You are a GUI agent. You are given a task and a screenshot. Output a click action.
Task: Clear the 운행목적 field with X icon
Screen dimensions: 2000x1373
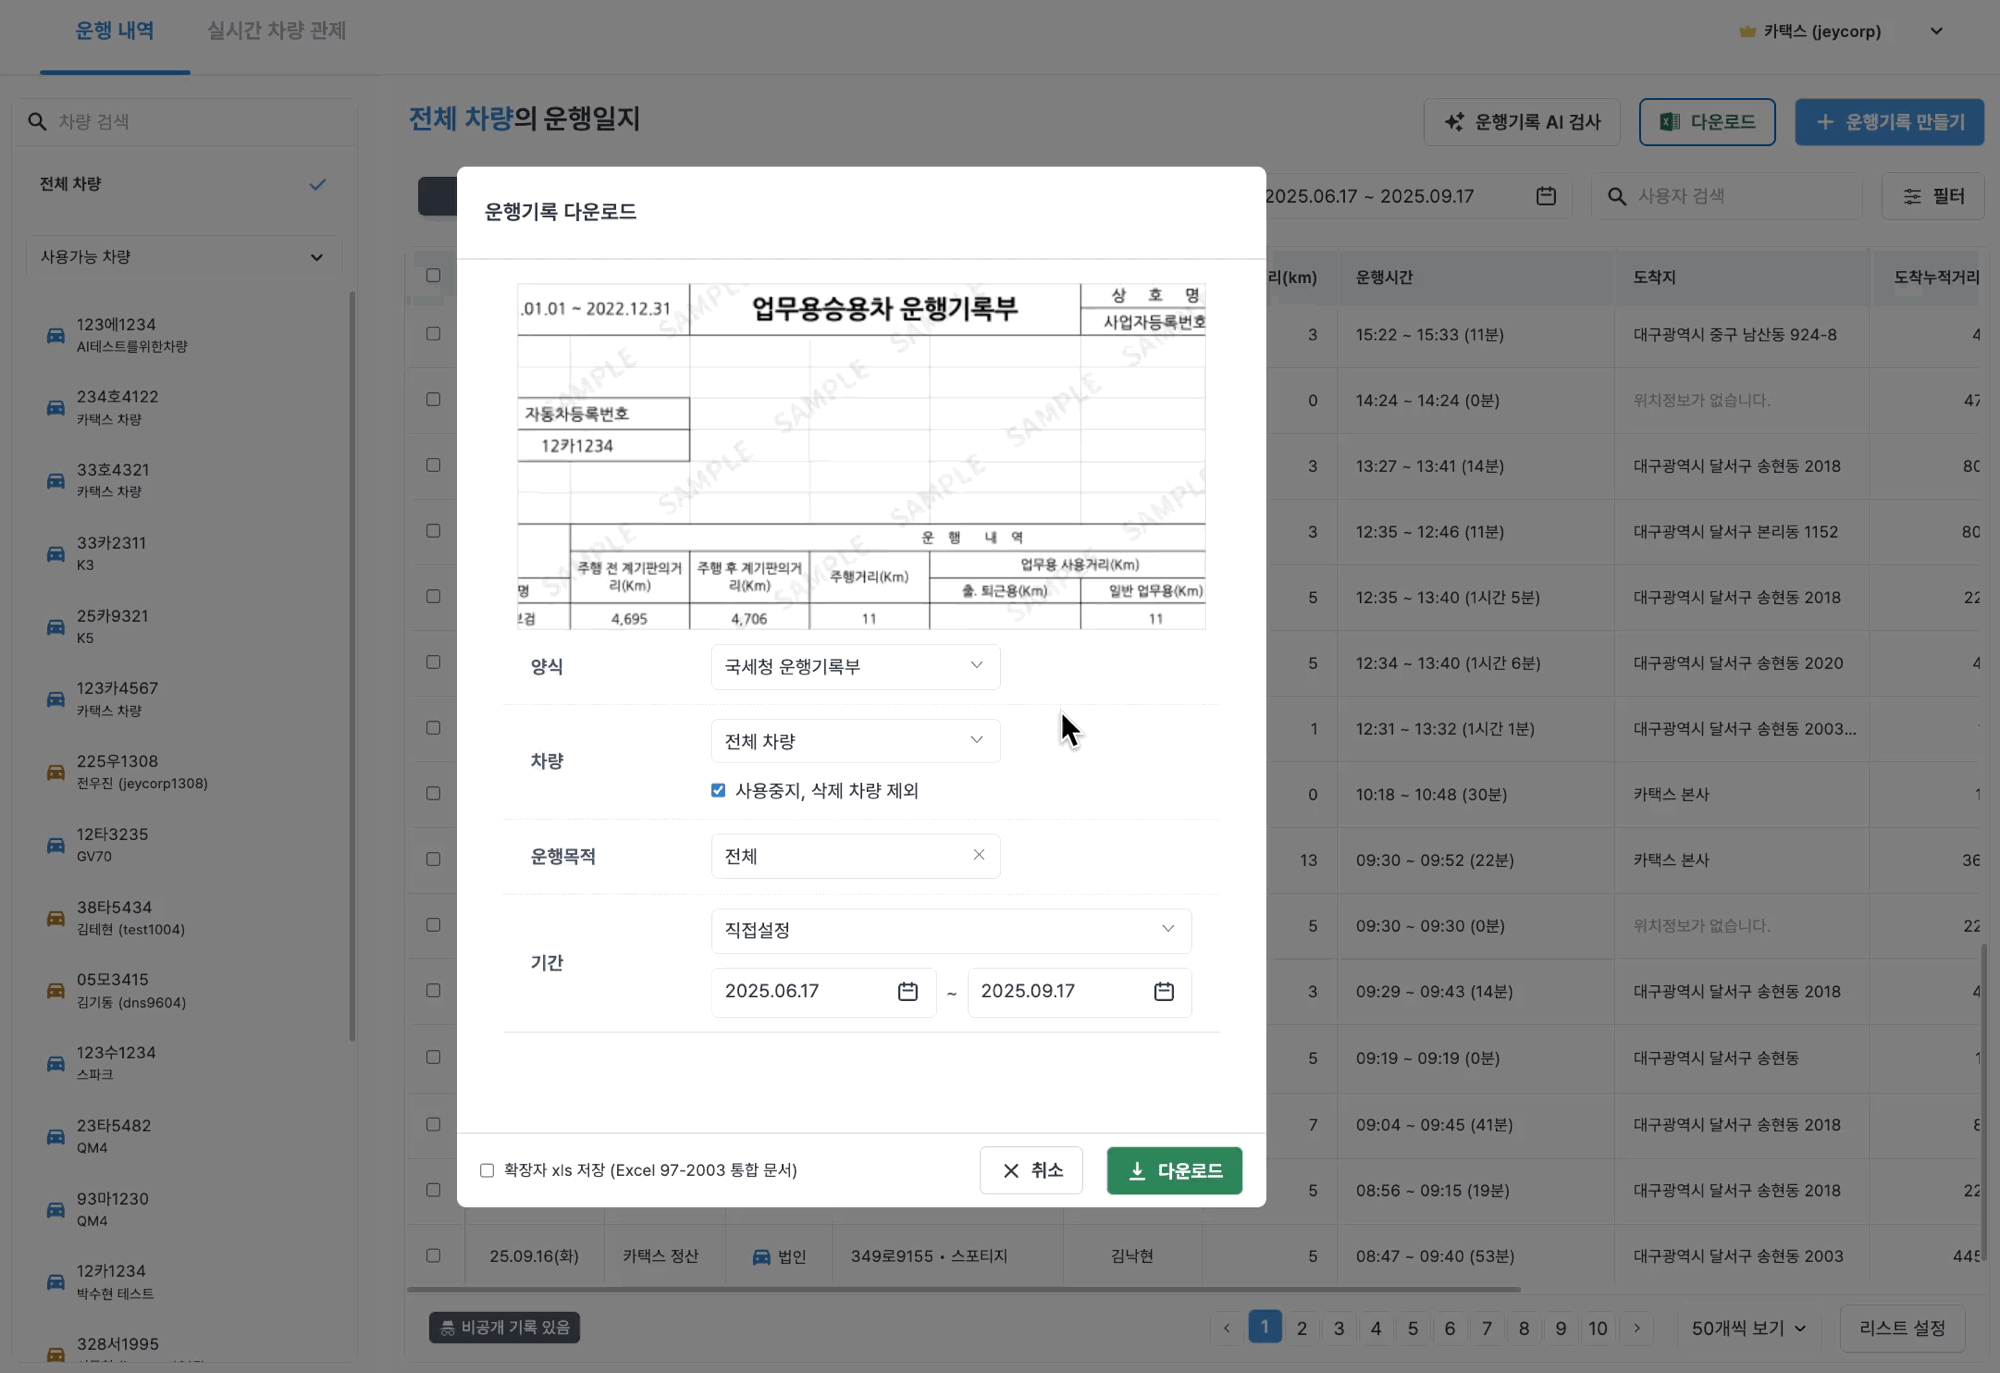point(978,855)
